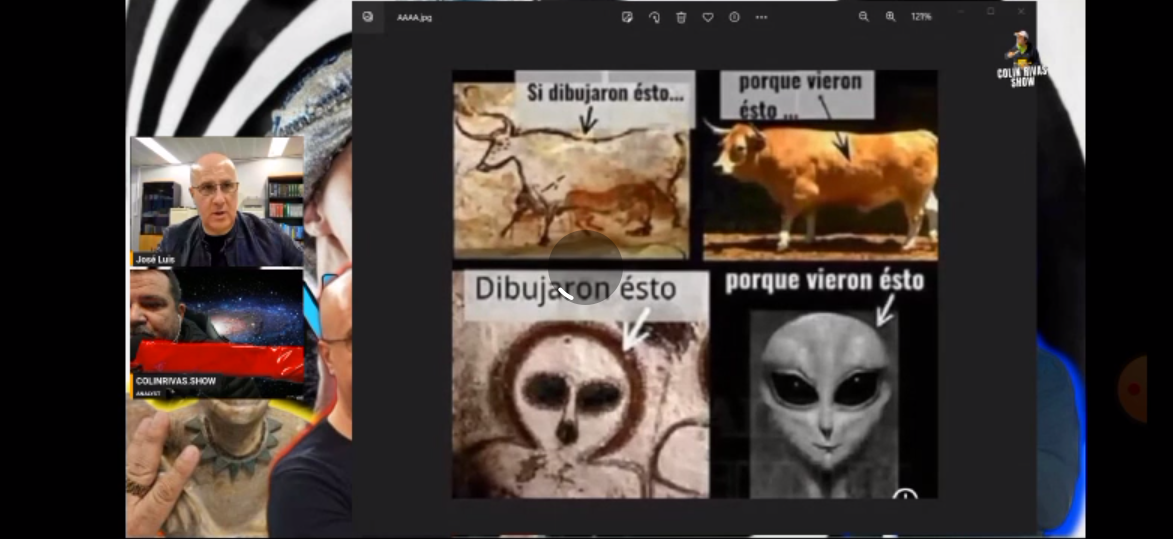Select the COLINRIVAS.SHOW webcam feed
Image resolution: width=1173 pixels, height=539 pixels.
tap(217, 333)
